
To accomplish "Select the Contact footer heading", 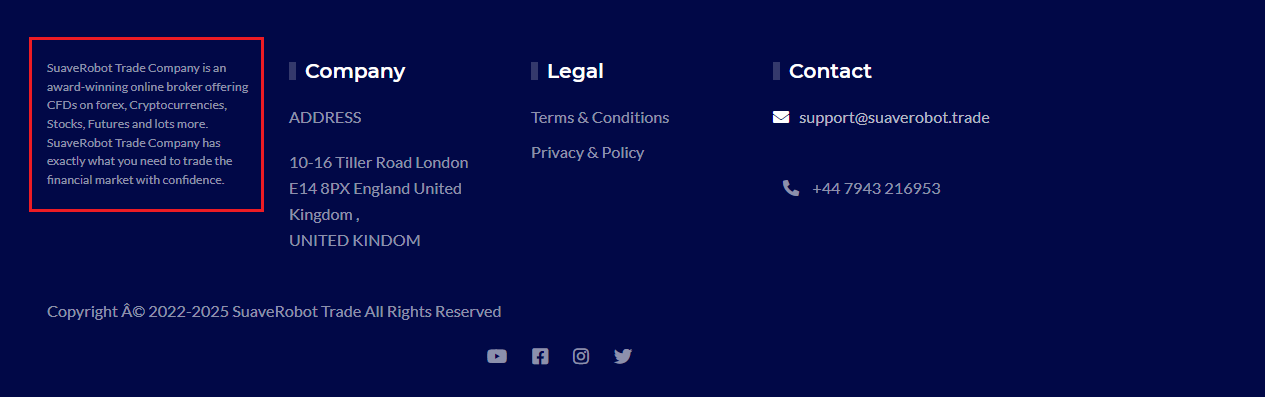I will coord(830,71).
